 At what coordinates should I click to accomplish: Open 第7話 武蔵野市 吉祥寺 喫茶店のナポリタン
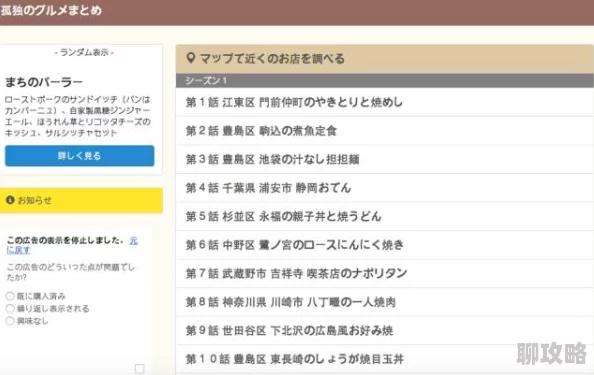[x=385, y=273]
